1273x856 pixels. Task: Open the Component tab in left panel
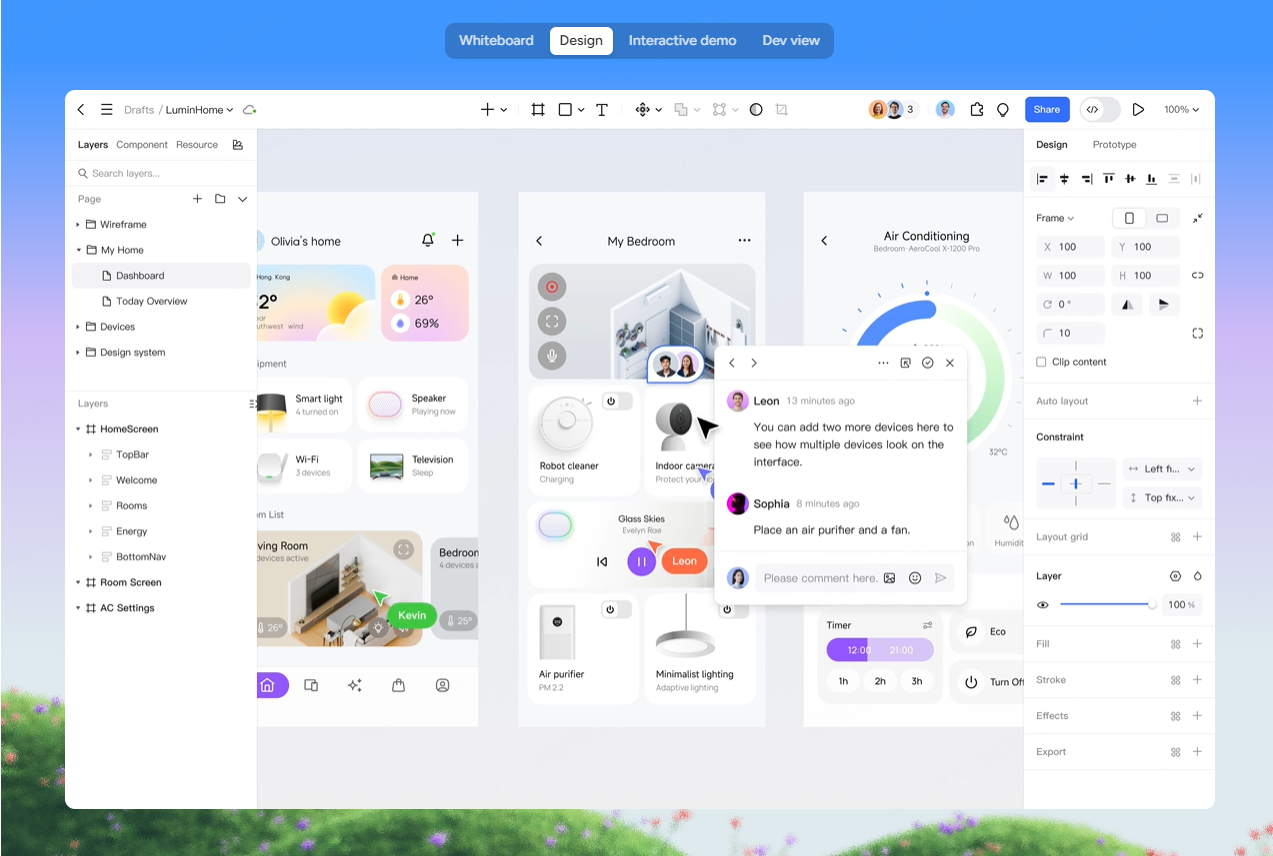(x=142, y=145)
